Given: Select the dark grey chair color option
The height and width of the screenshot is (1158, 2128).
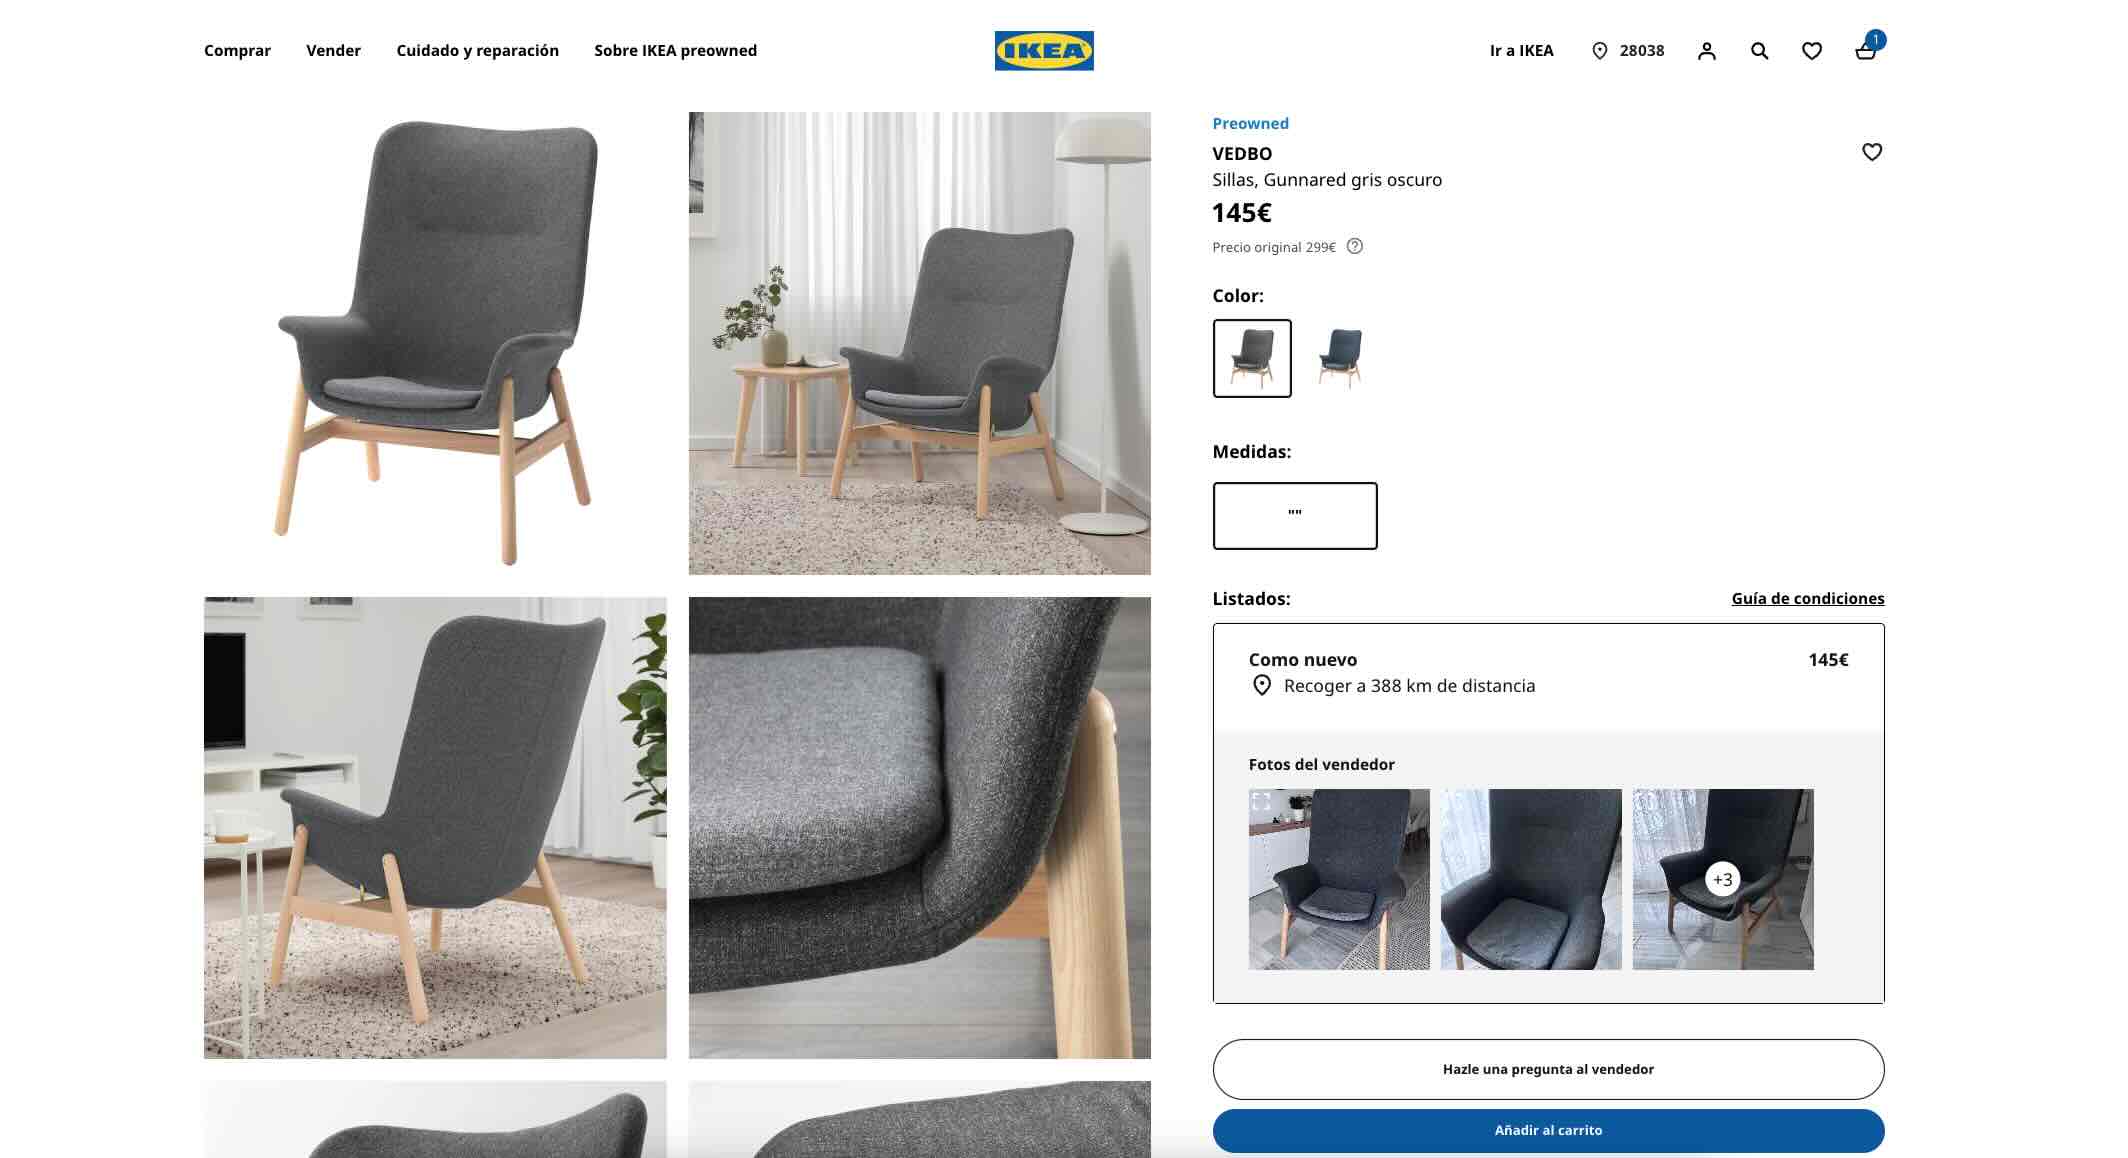Looking at the screenshot, I should (1252, 358).
